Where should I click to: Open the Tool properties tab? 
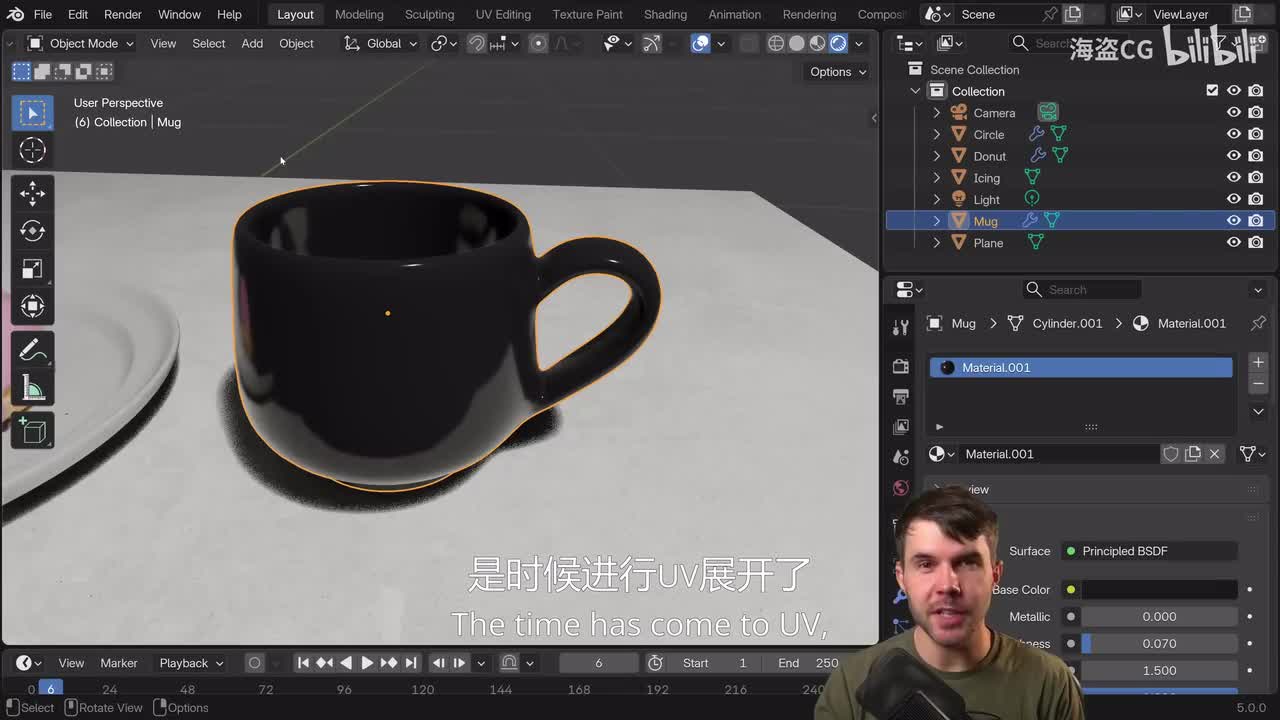point(901,327)
